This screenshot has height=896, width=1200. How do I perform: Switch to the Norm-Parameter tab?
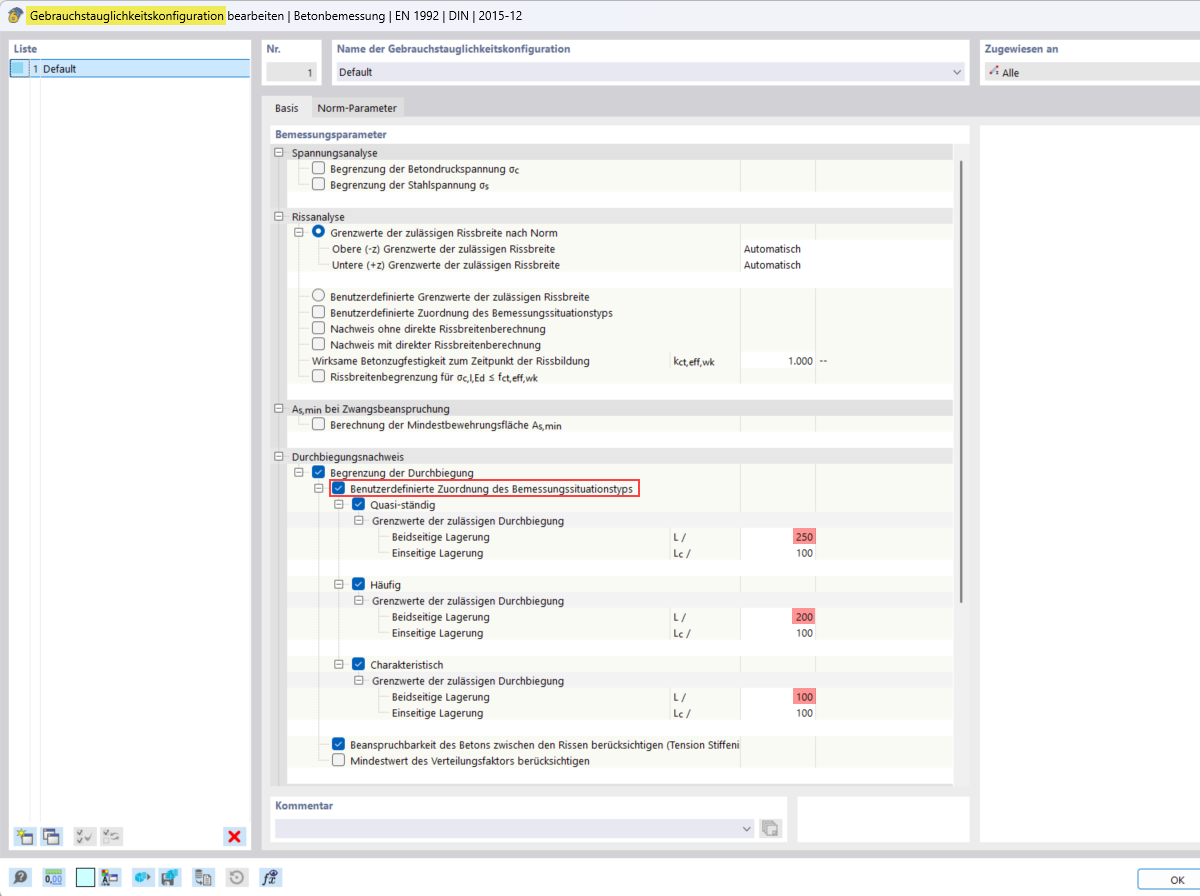point(357,108)
